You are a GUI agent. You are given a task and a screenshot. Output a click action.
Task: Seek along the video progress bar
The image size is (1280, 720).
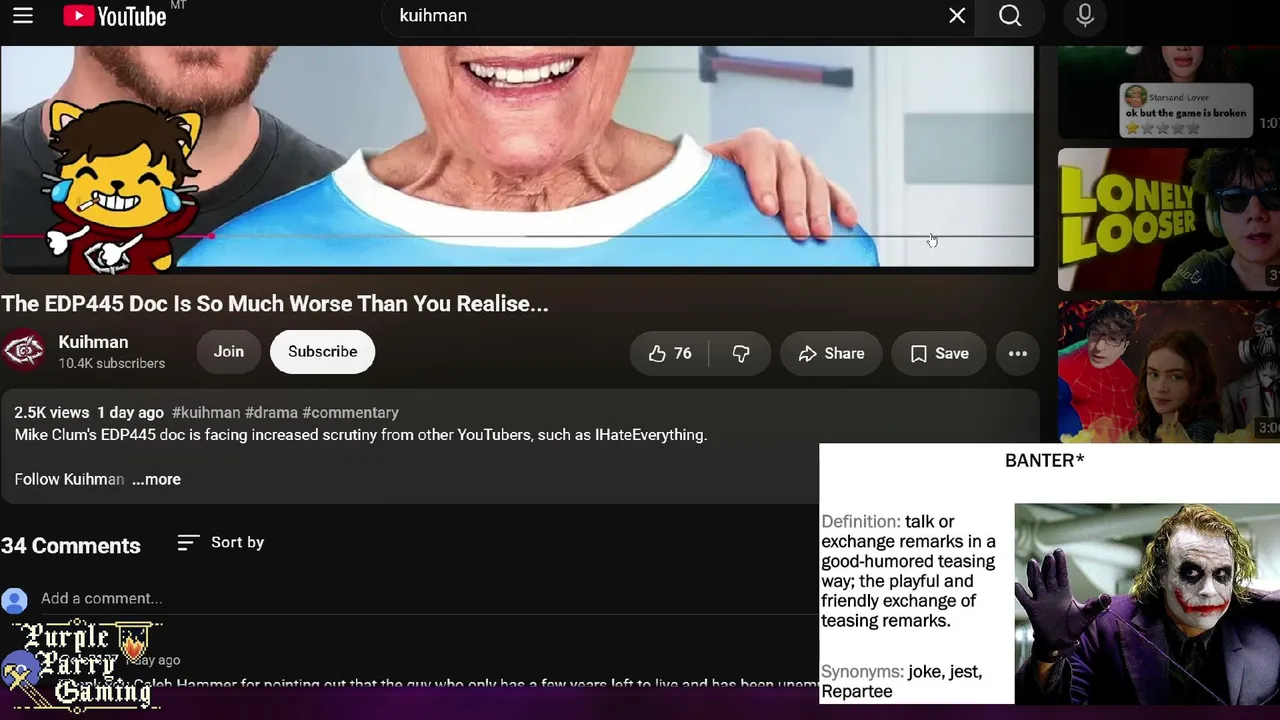click(517, 237)
